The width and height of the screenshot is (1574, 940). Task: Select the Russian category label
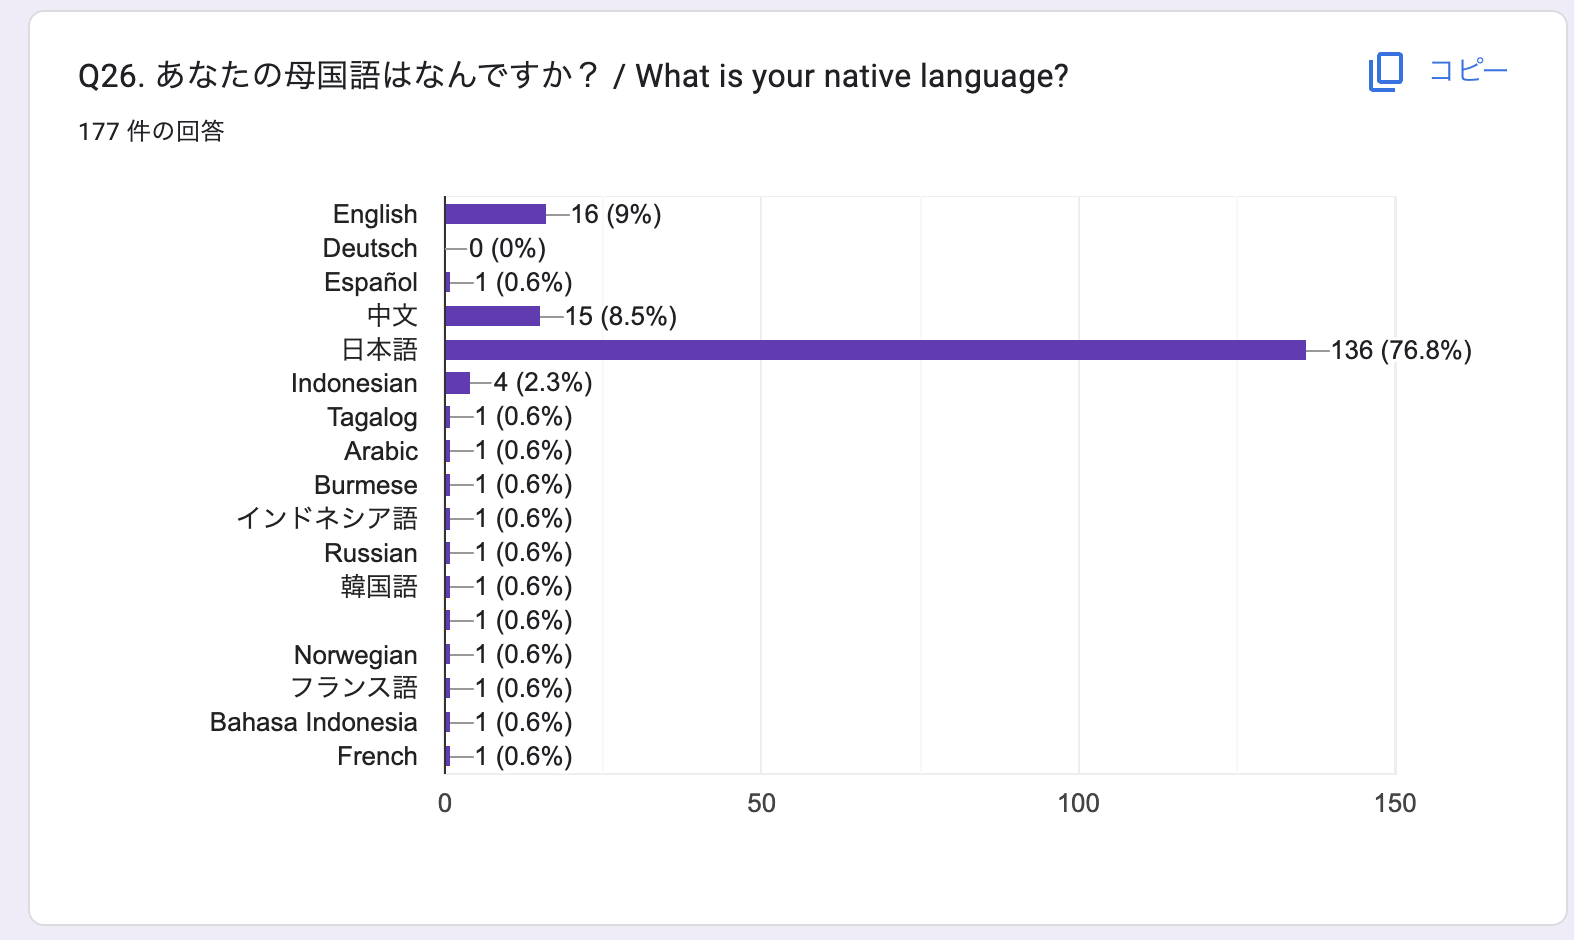[371, 553]
